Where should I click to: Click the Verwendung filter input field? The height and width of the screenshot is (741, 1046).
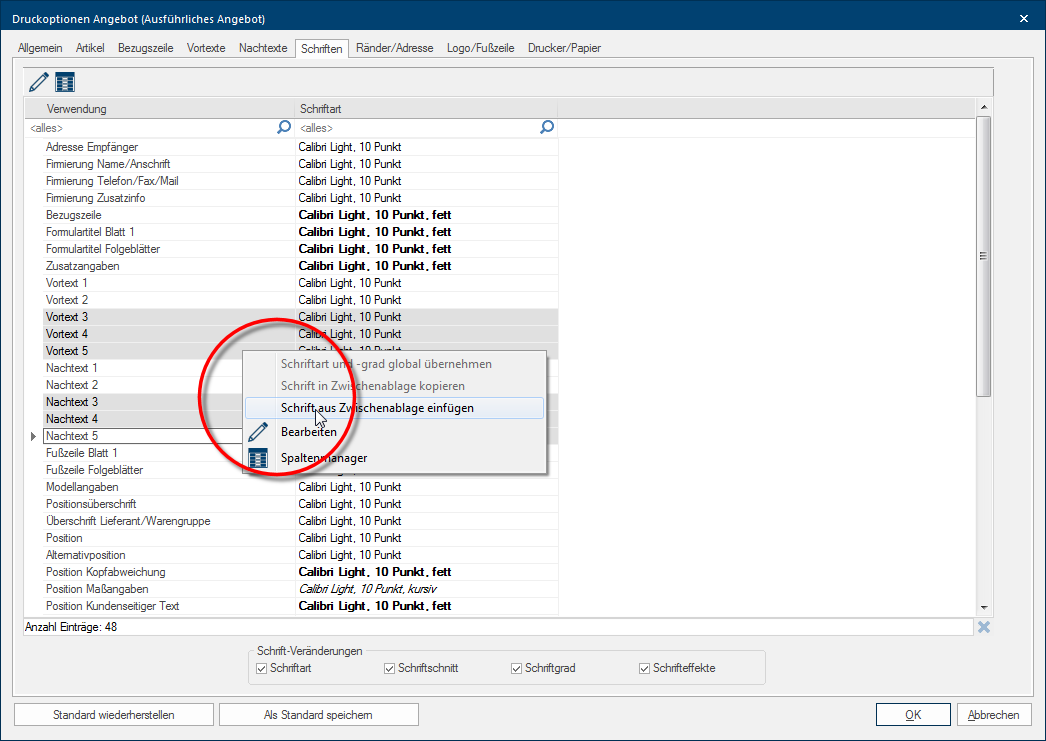[150, 128]
